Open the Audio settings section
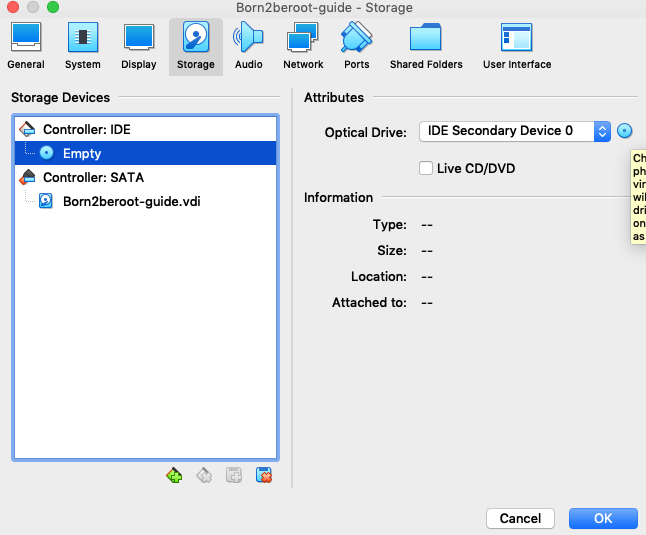 coord(248,47)
